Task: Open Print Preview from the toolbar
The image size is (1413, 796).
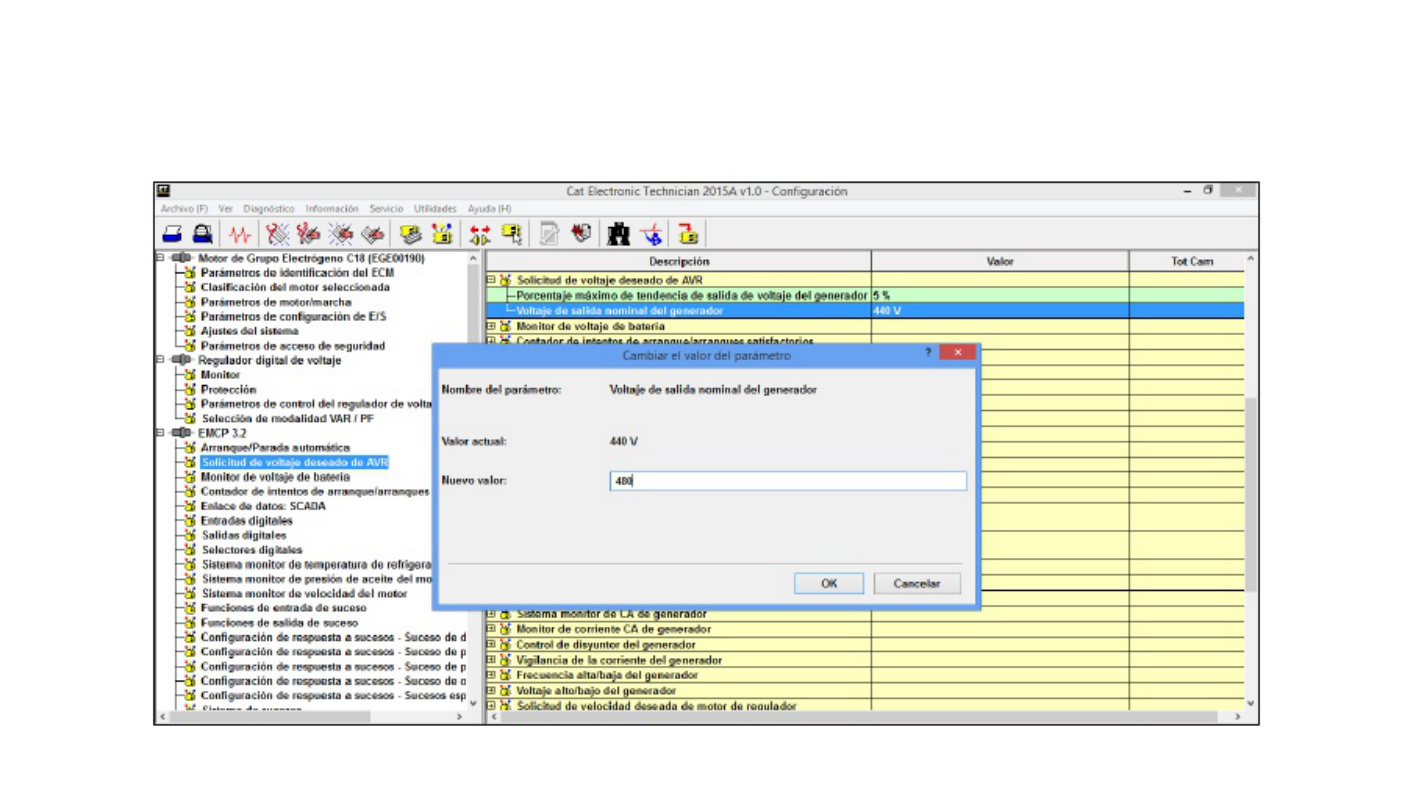Action: pyautogui.click(x=202, y=234)
